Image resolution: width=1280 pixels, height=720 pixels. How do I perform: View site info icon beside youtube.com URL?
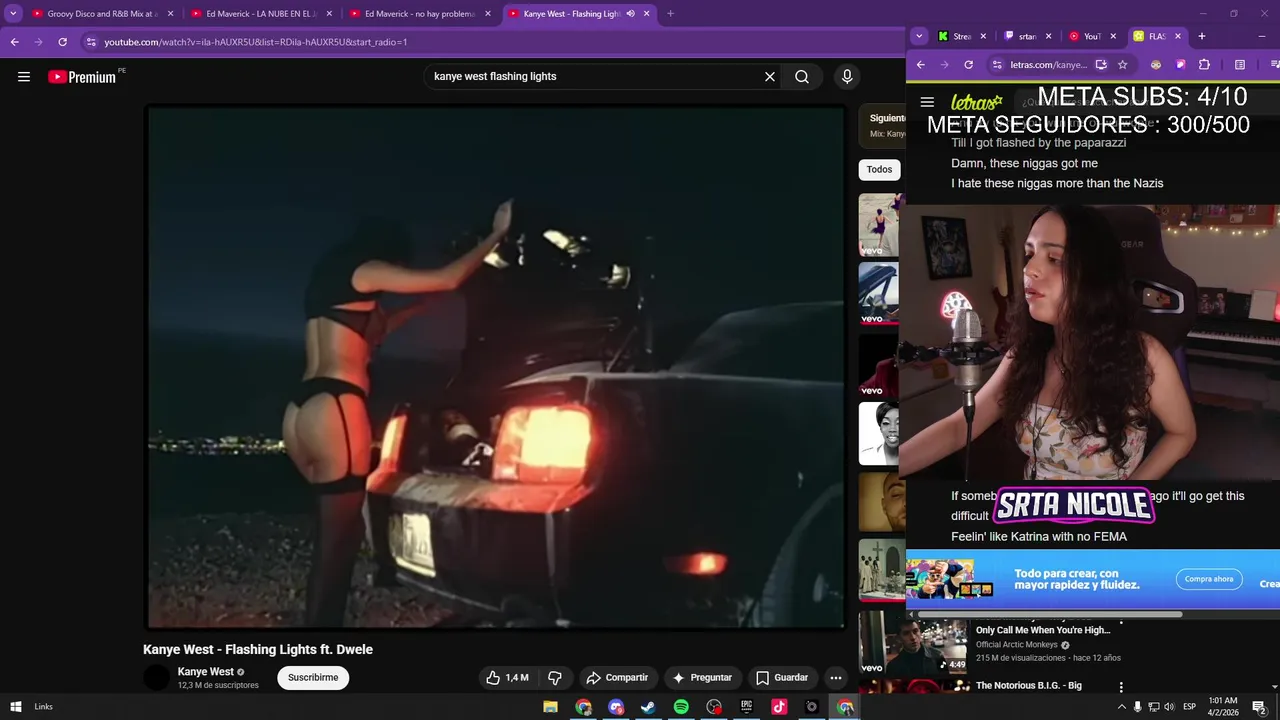(x=91, y=42)
